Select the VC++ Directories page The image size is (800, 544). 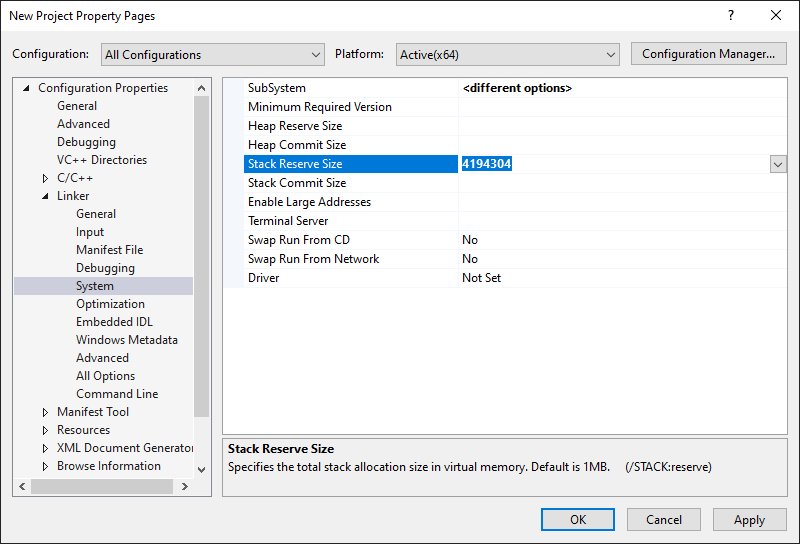(101, 160)
